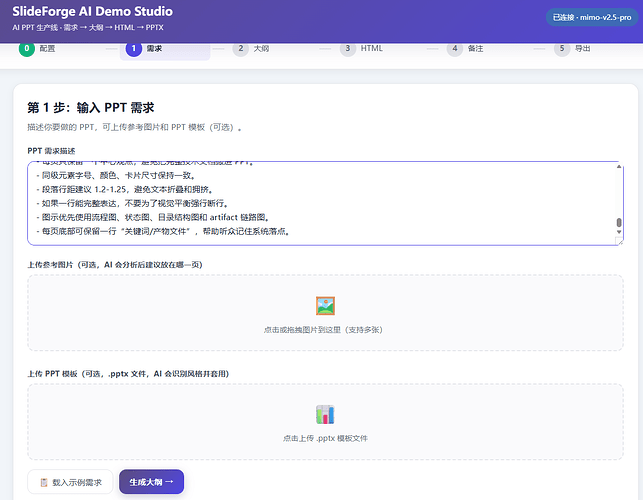643x500 pixels.
Task: Click the line about 同级元素字号、颜色
Action: point(116,176)
